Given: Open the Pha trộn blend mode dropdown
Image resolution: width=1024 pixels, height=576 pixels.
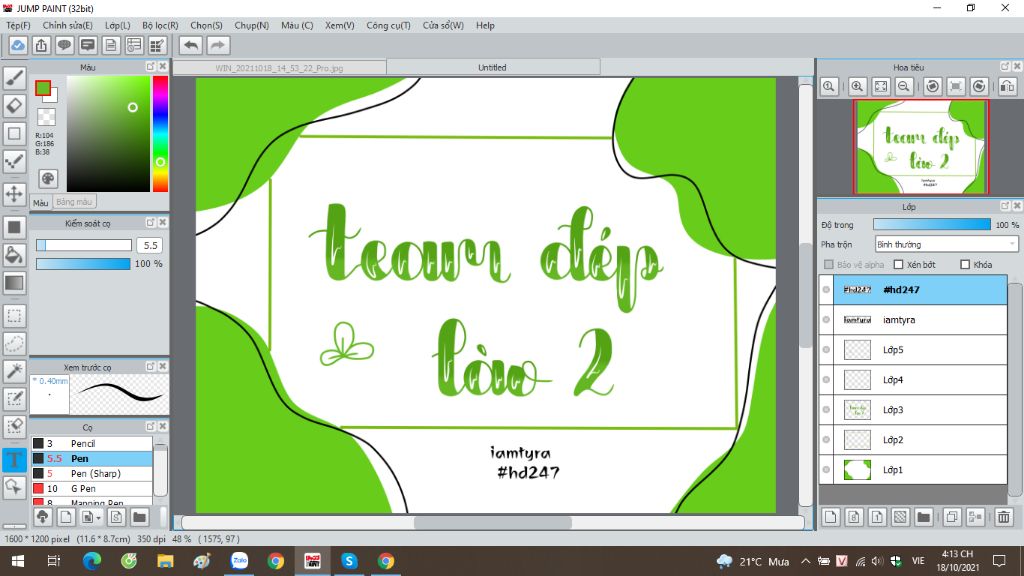Looking at the screenshot, I should [x=946, y=244].
